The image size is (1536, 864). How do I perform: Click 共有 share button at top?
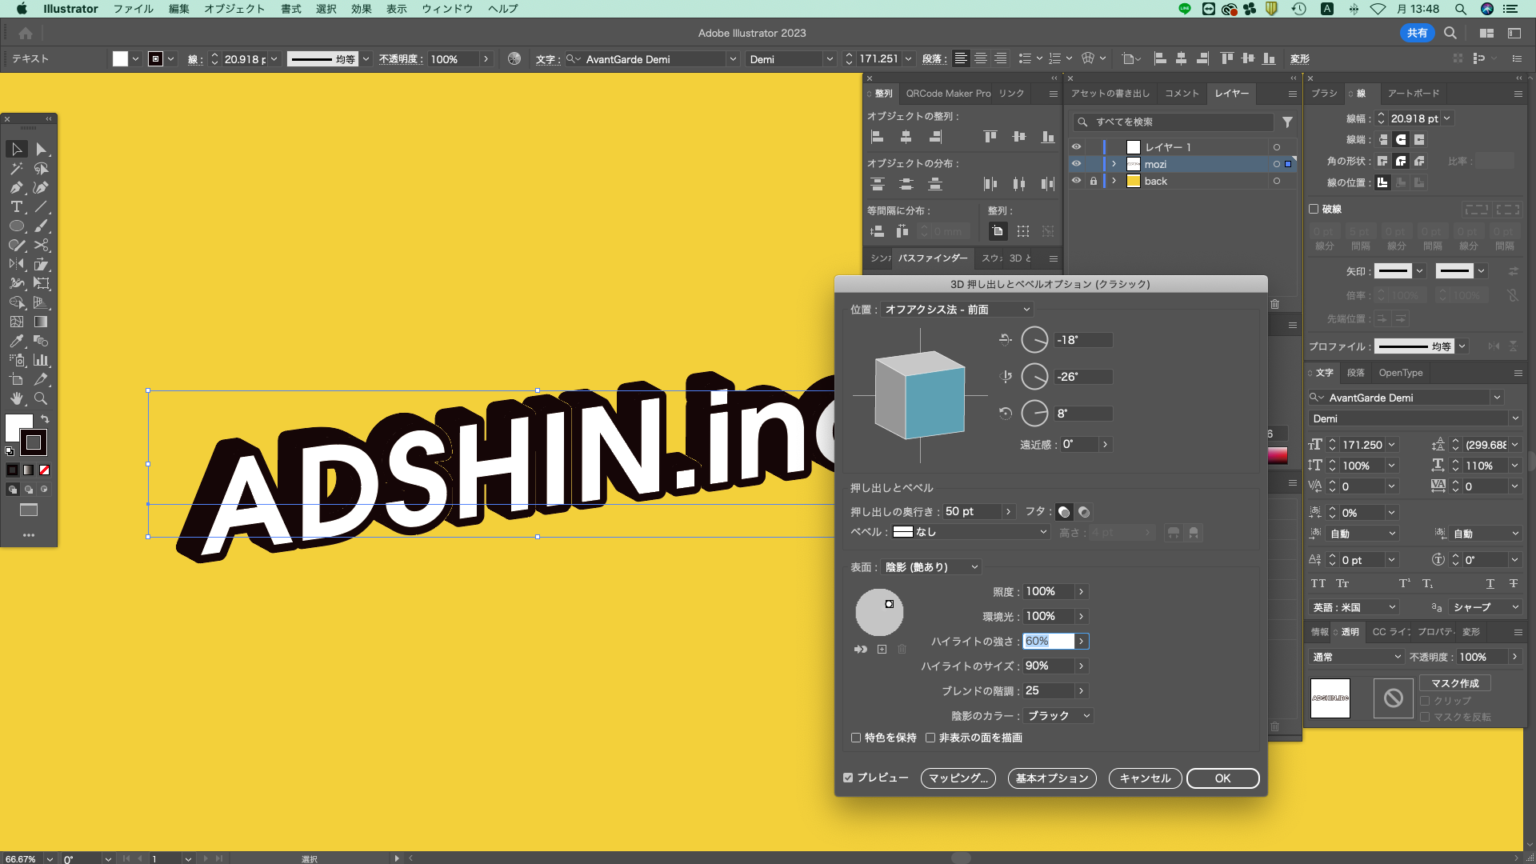click(1417, 33)
